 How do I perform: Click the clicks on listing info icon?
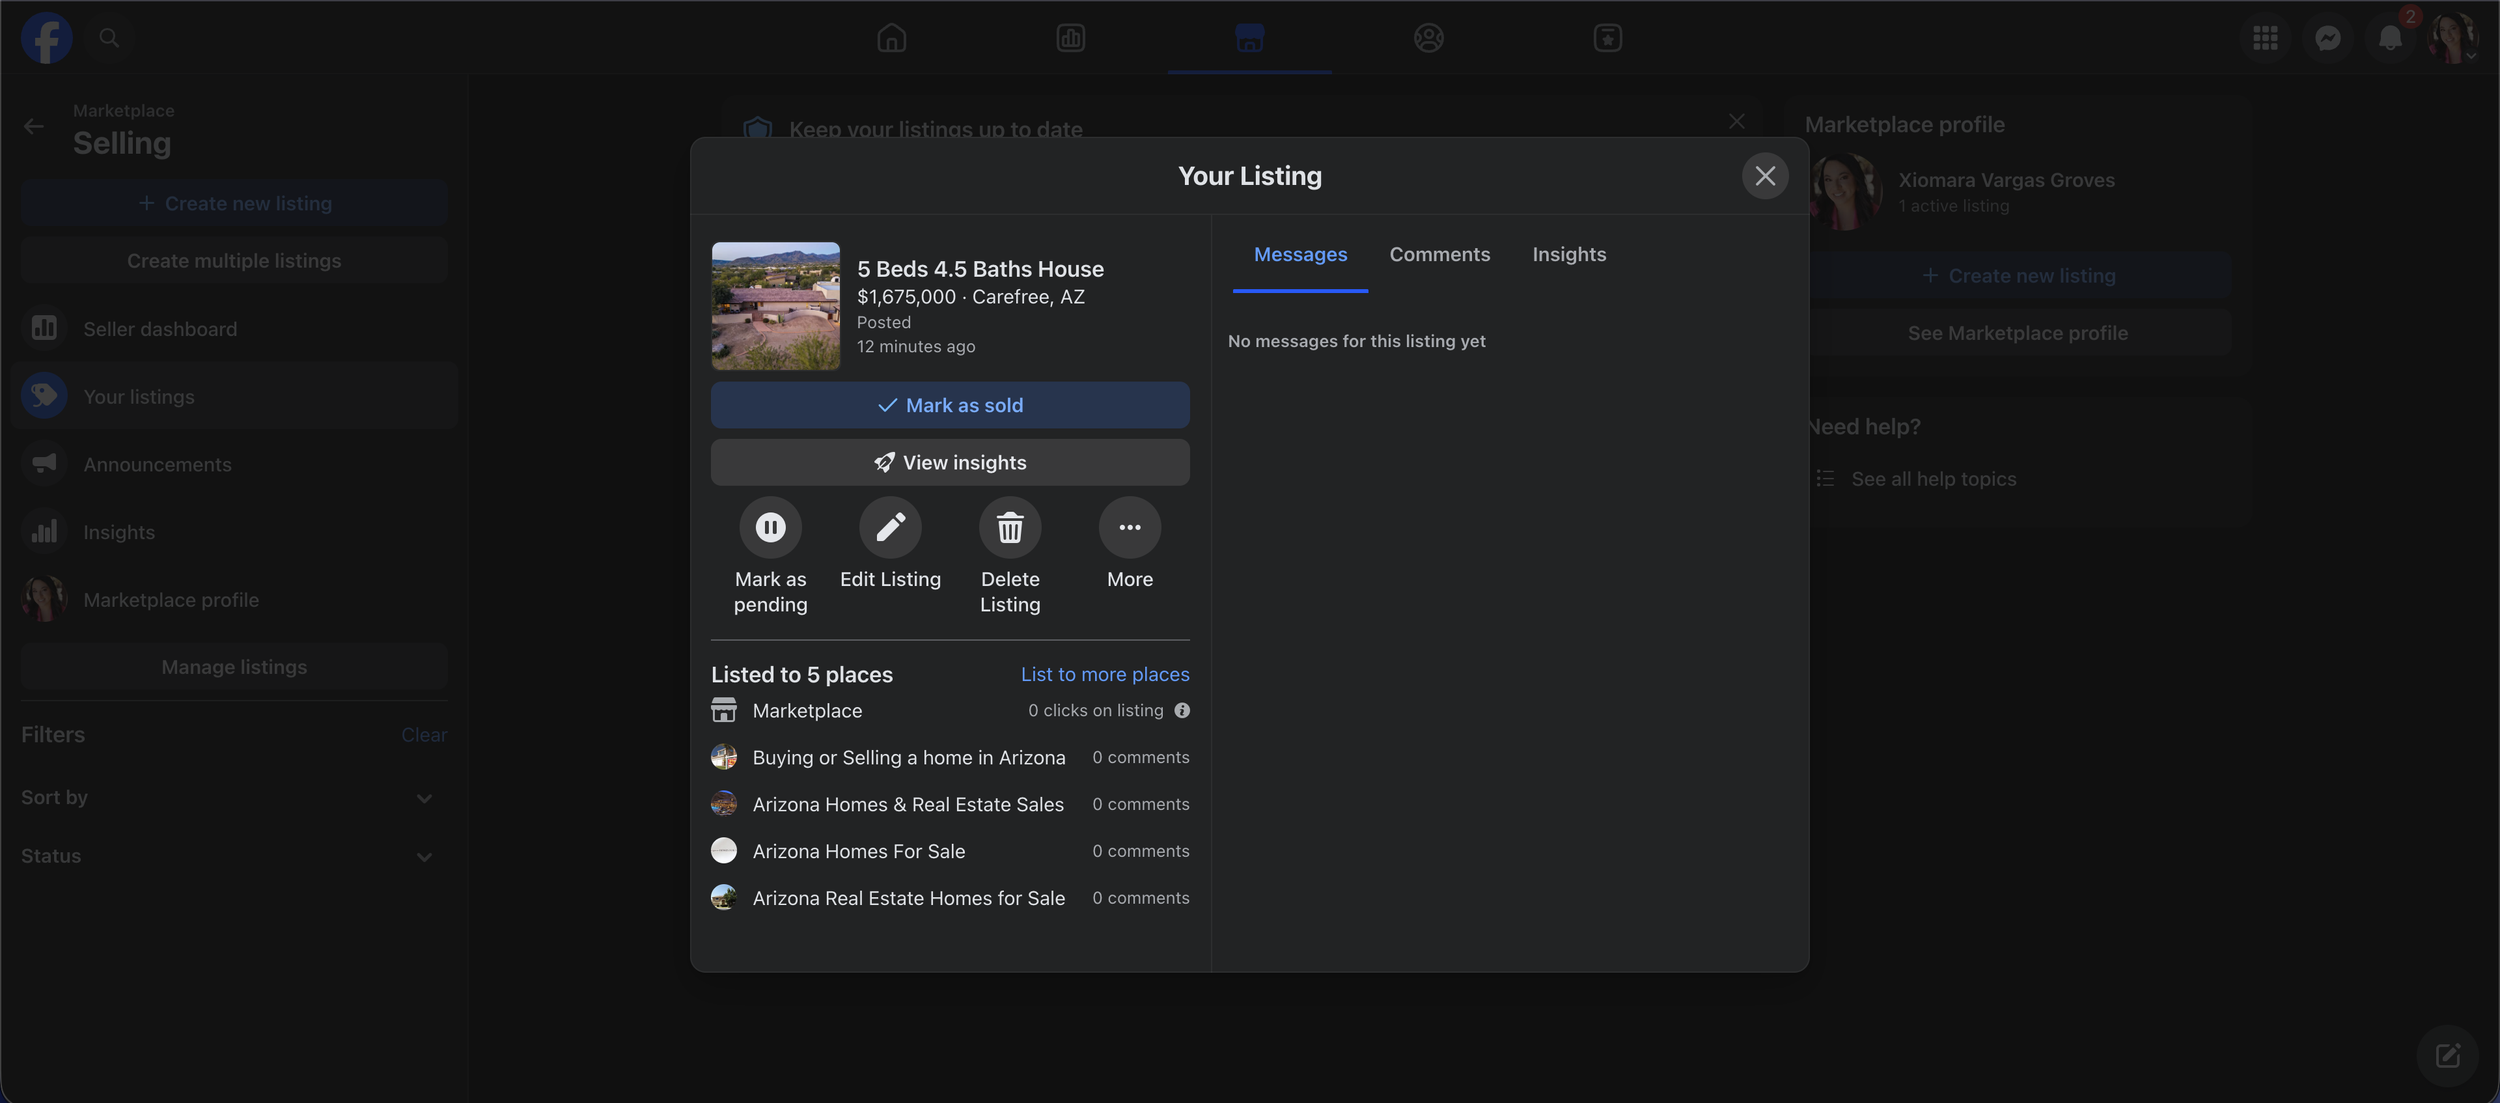[1182, 710]
